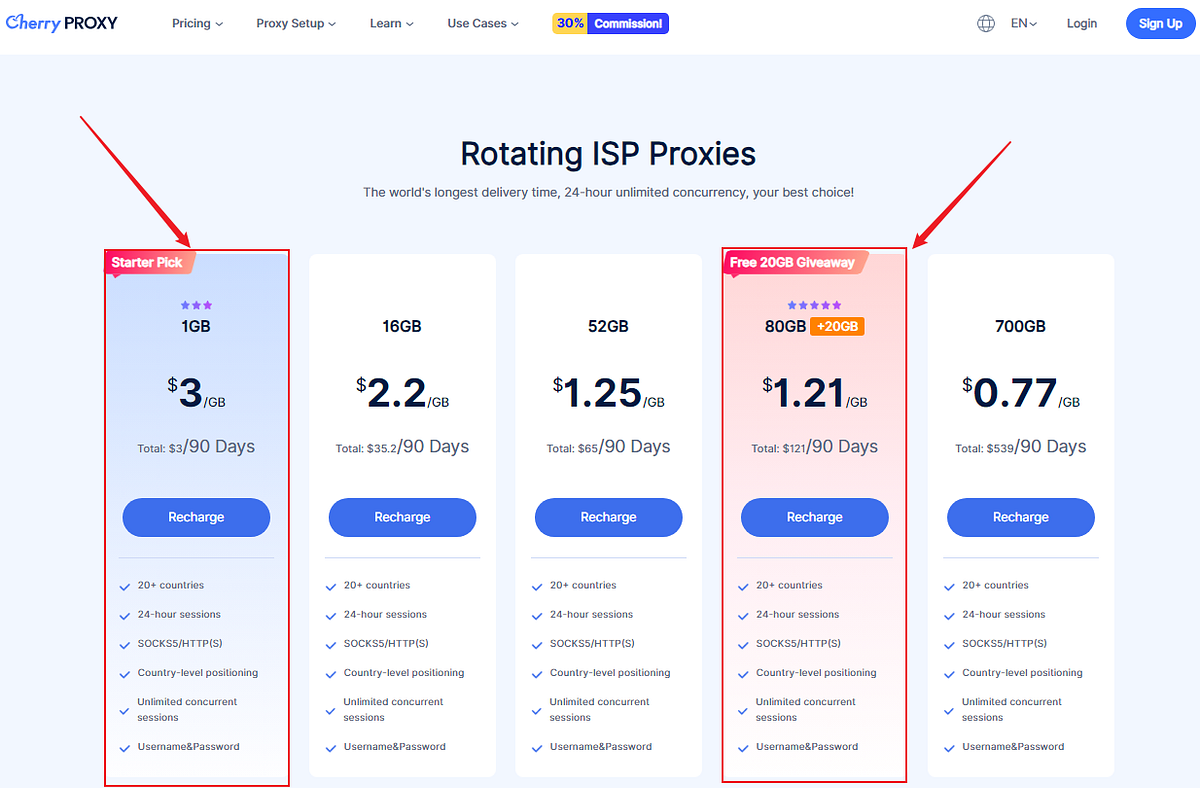The height and width of the screenshot is (788, 1200).
Task: Expand the EN language selector
Action: [1025, 23]
